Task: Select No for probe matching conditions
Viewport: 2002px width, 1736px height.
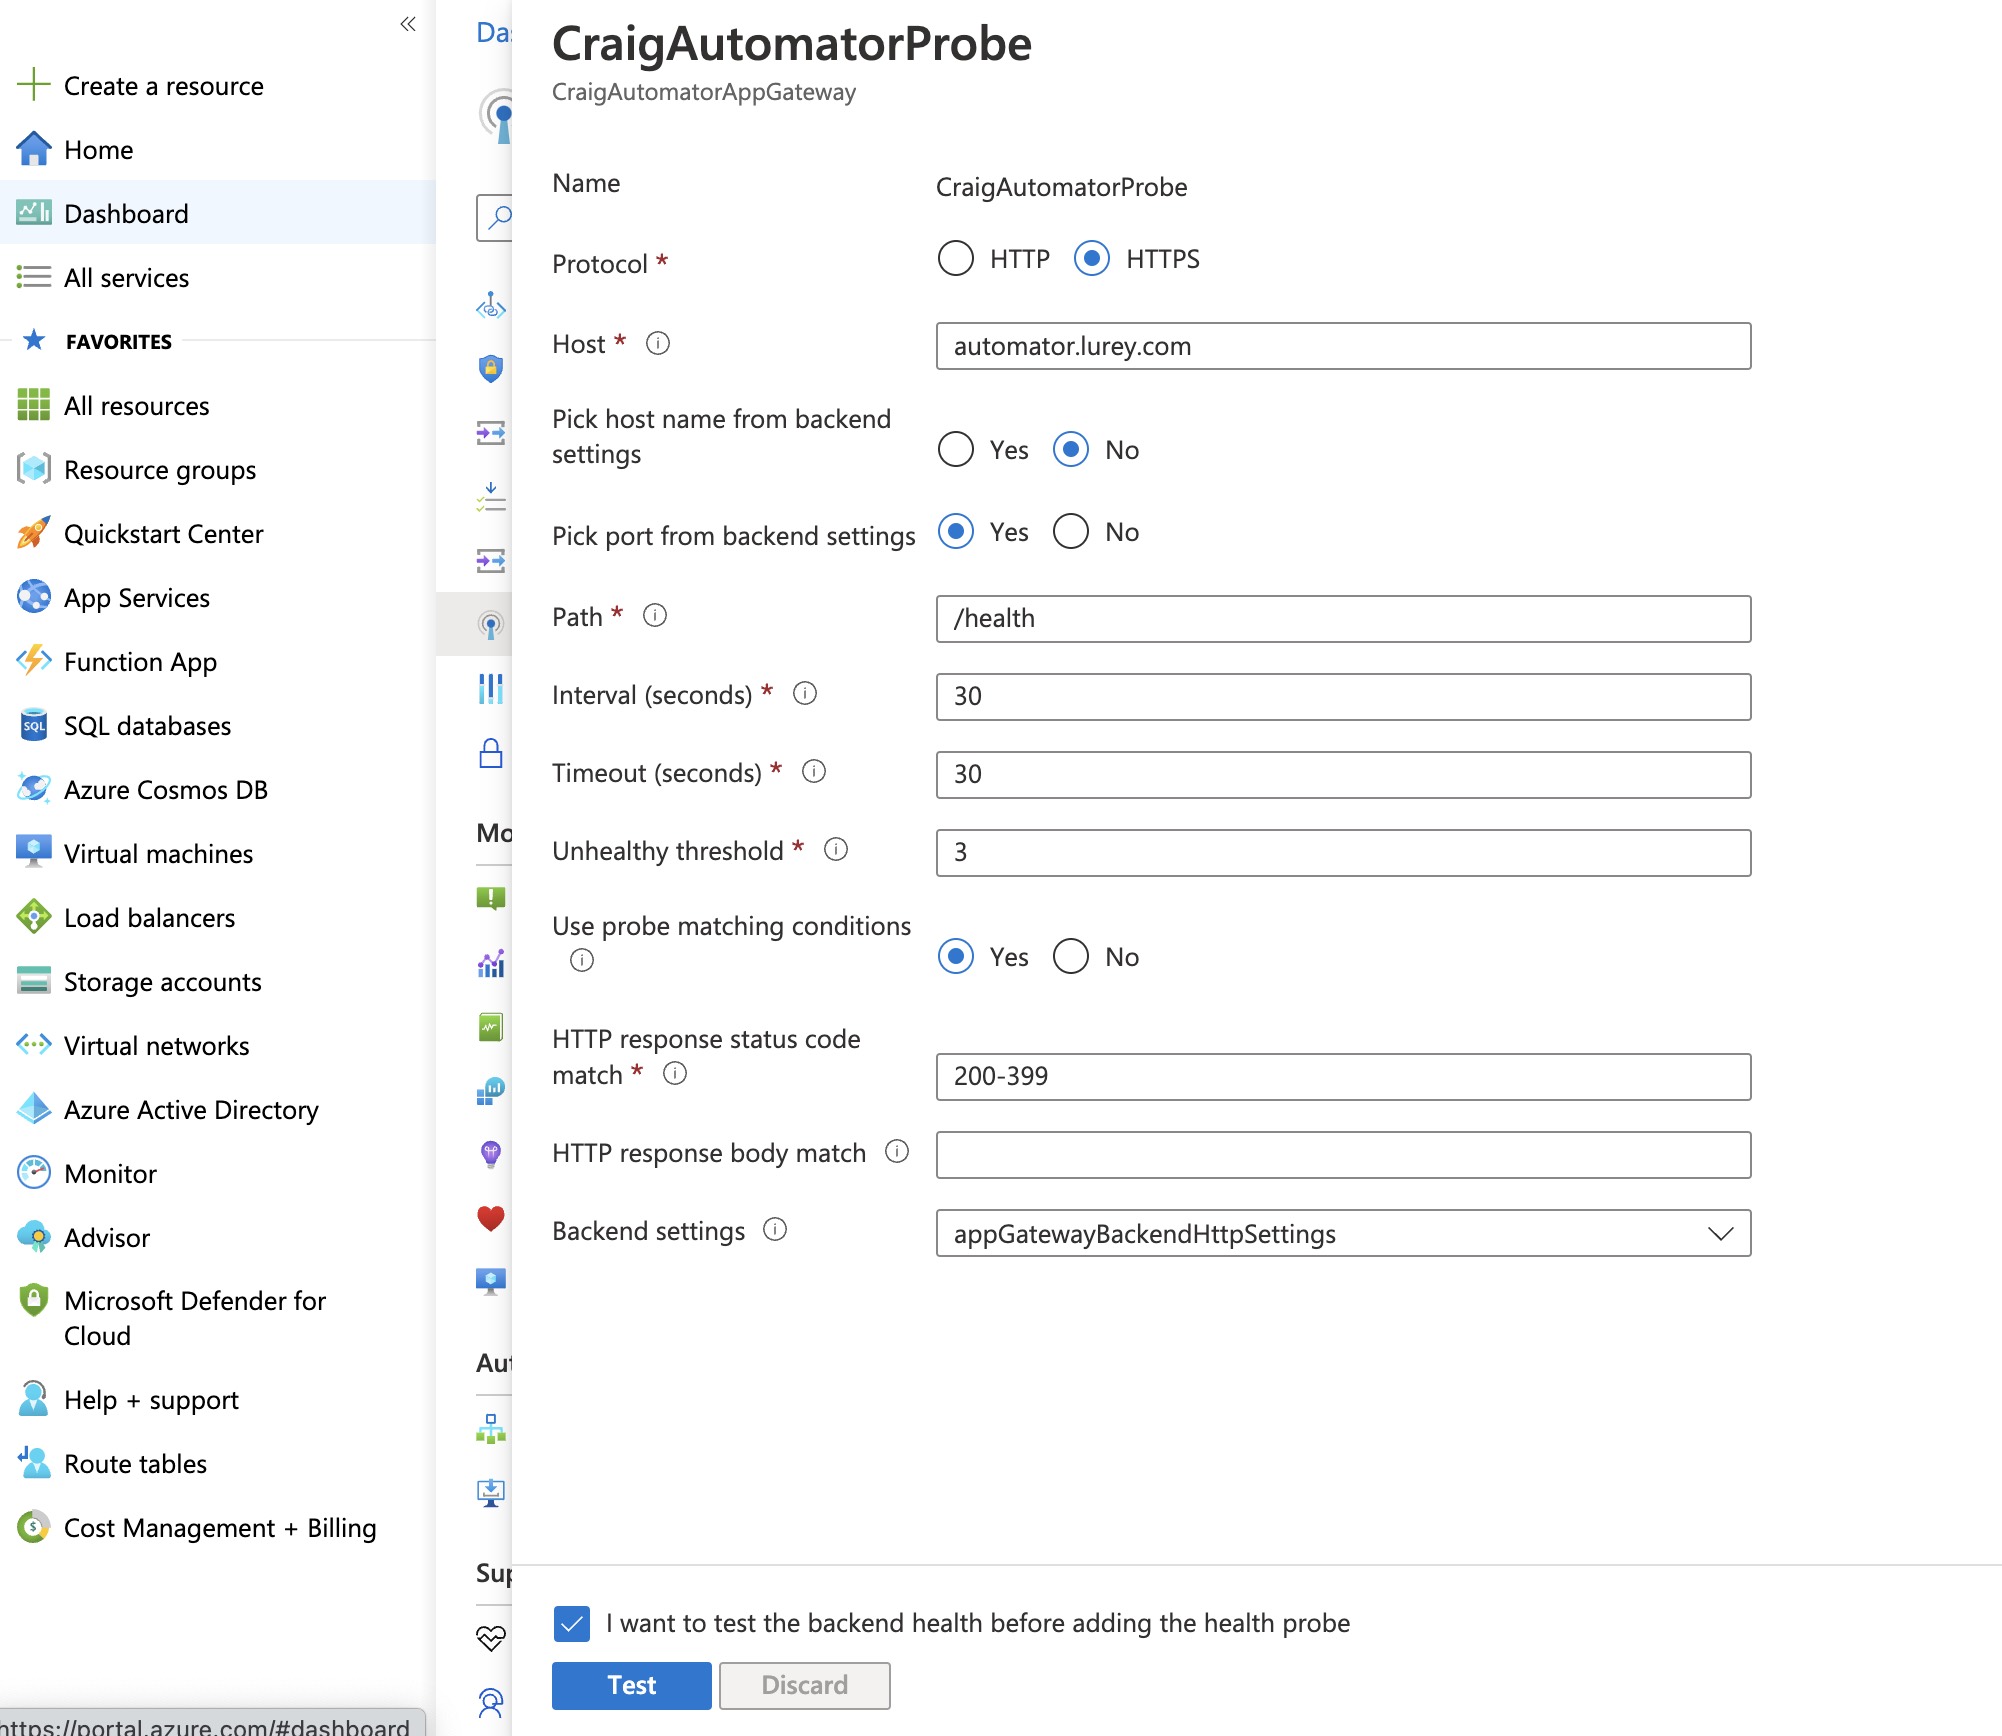Action: 1070,957
